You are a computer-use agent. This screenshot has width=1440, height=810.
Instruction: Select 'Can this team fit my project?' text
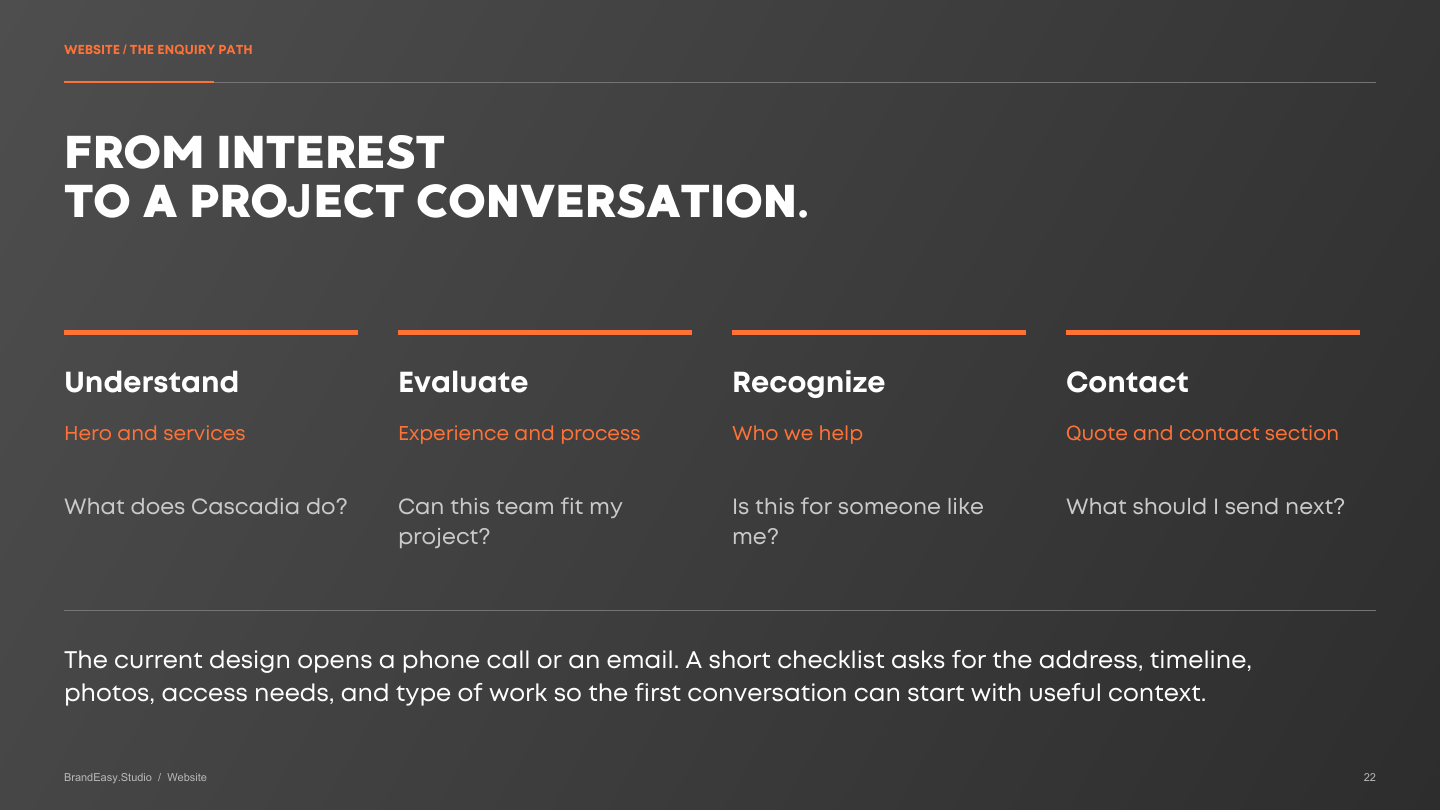point(510,521)
